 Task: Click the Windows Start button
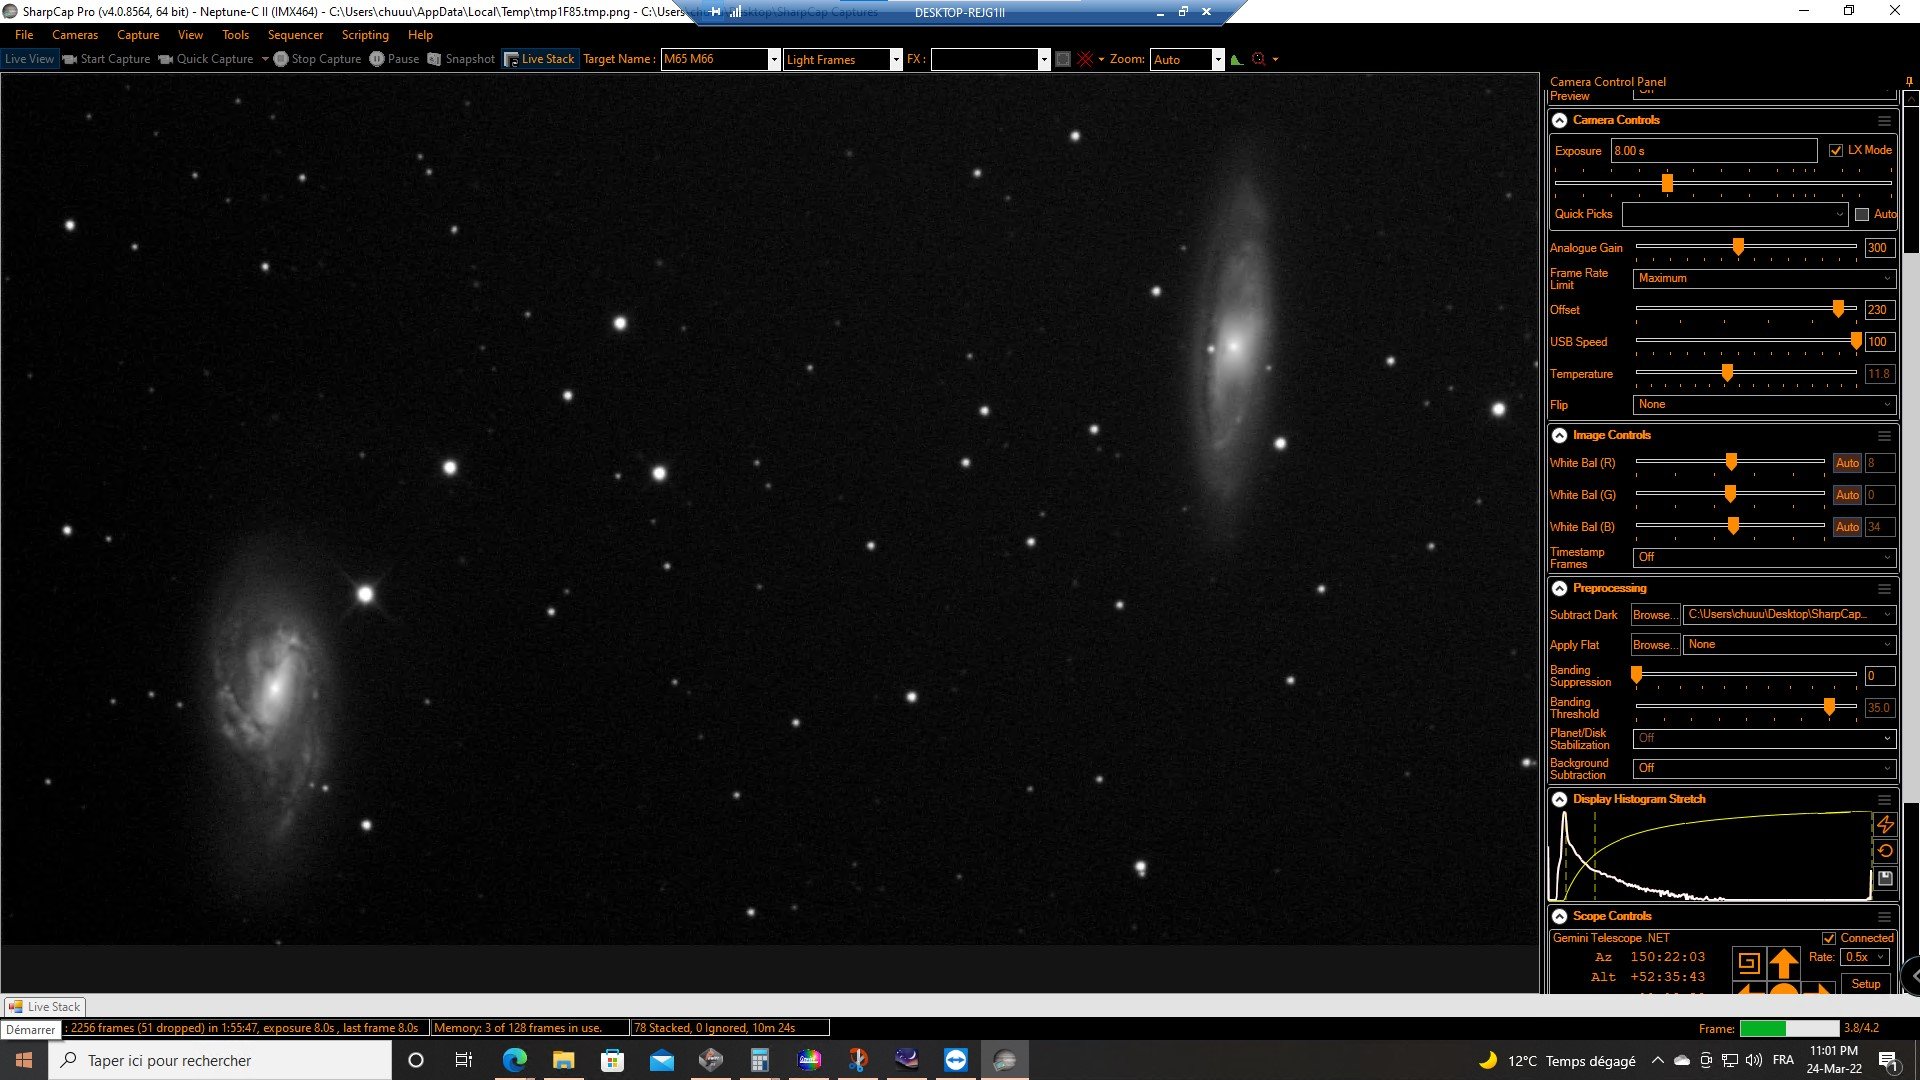click(x=24, y=1060)
